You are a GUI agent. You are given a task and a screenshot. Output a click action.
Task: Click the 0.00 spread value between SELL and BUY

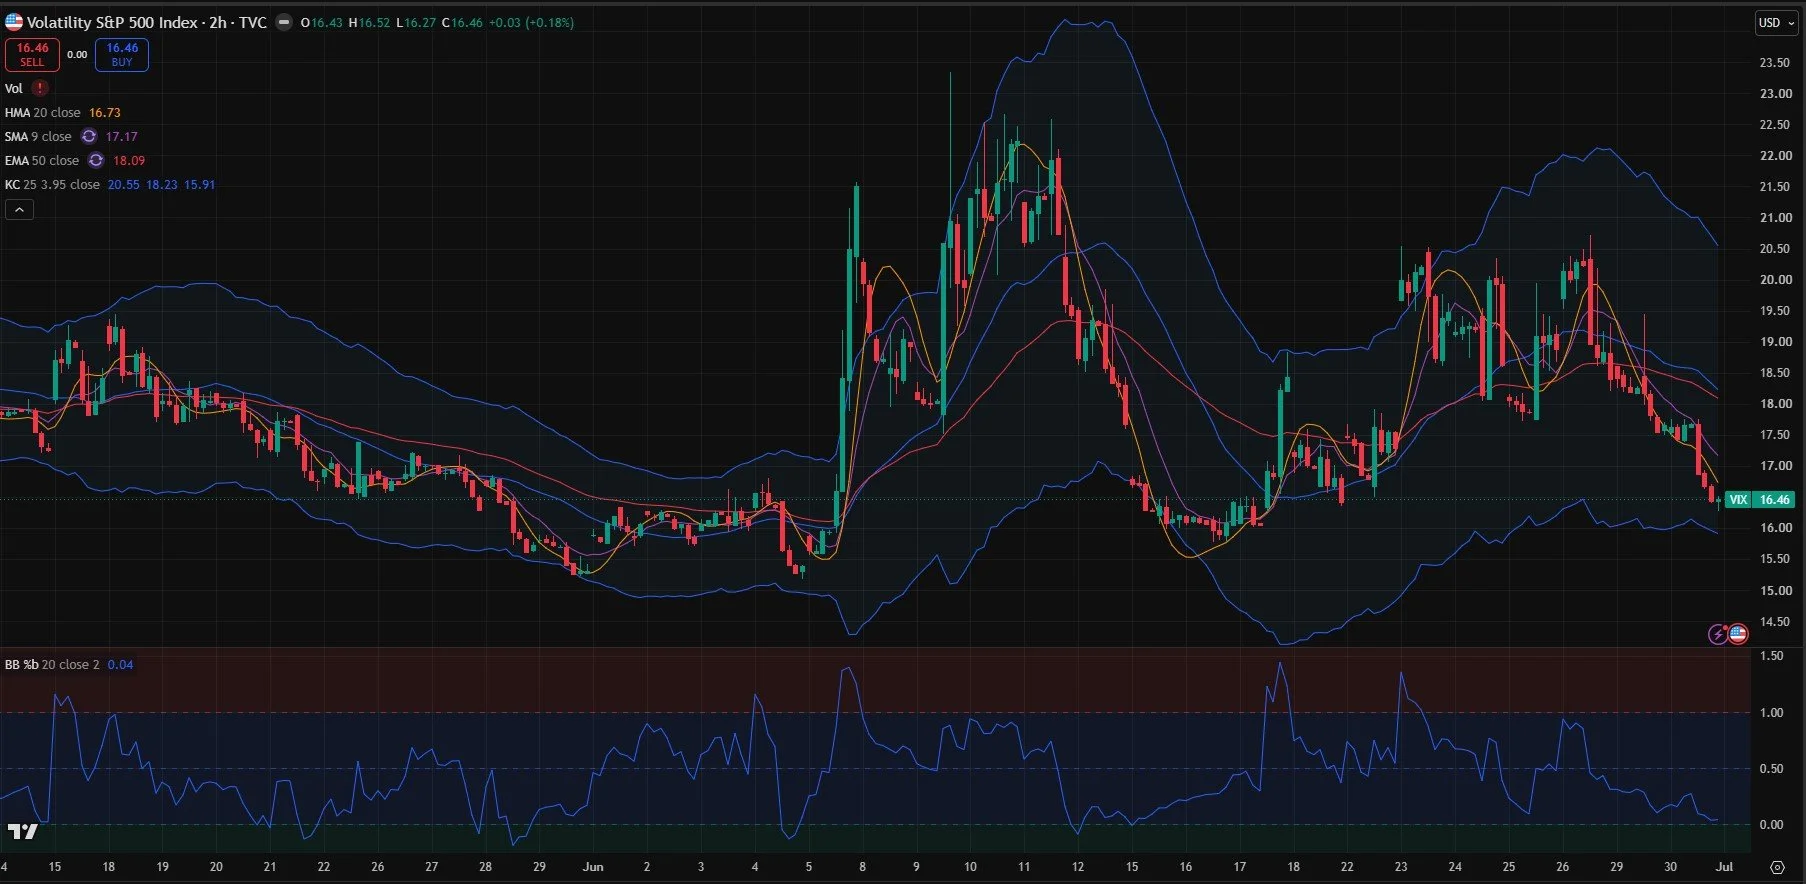point(77,55)
